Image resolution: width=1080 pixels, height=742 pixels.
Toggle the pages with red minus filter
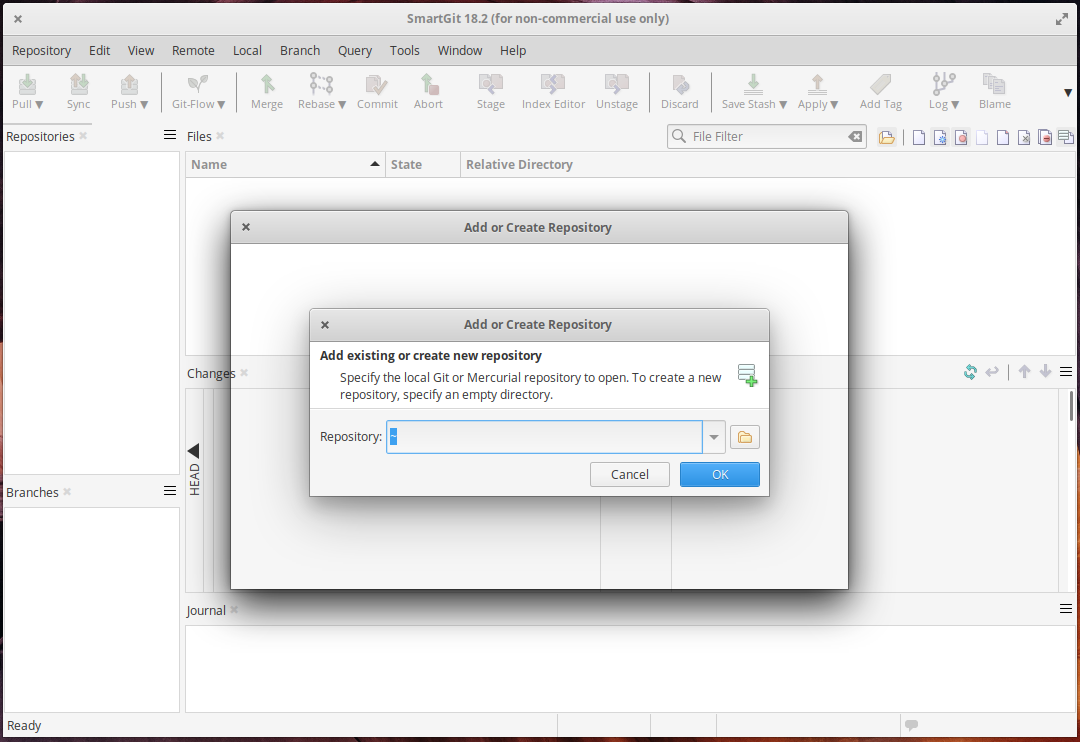[1045, 137]
